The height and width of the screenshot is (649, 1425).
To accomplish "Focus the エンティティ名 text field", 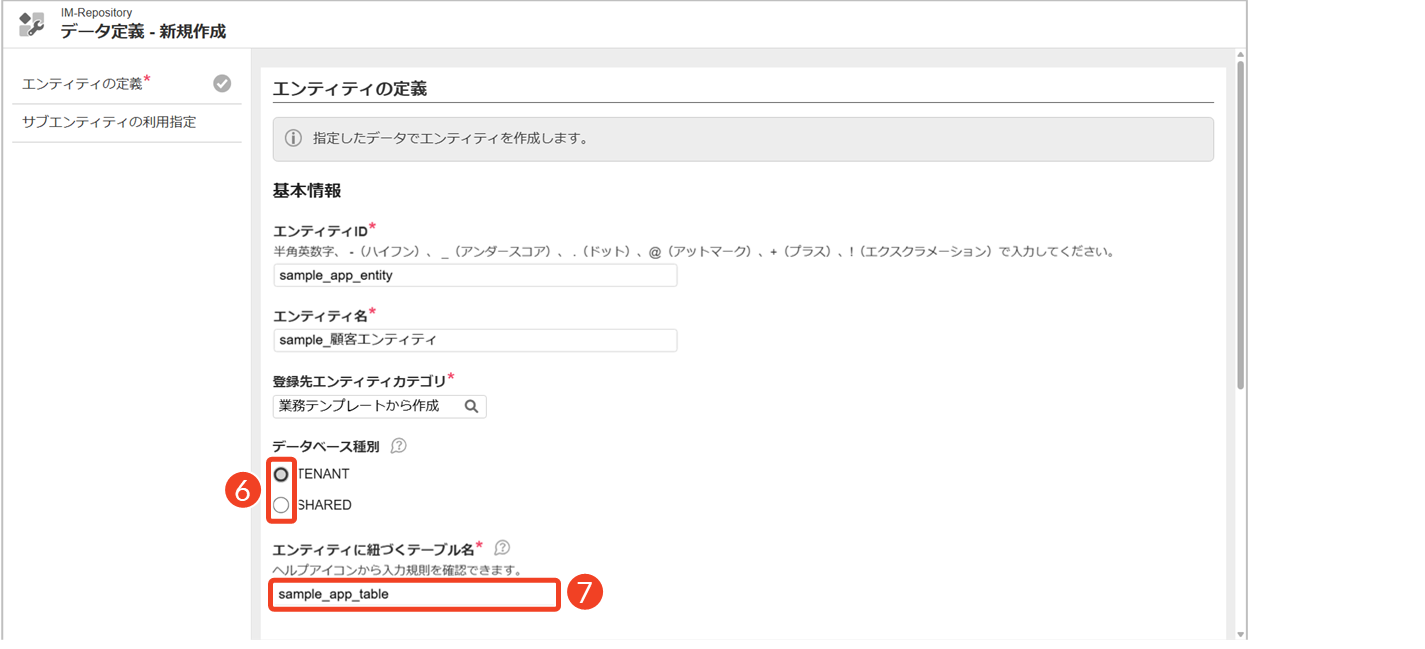I will coord(475,340).
